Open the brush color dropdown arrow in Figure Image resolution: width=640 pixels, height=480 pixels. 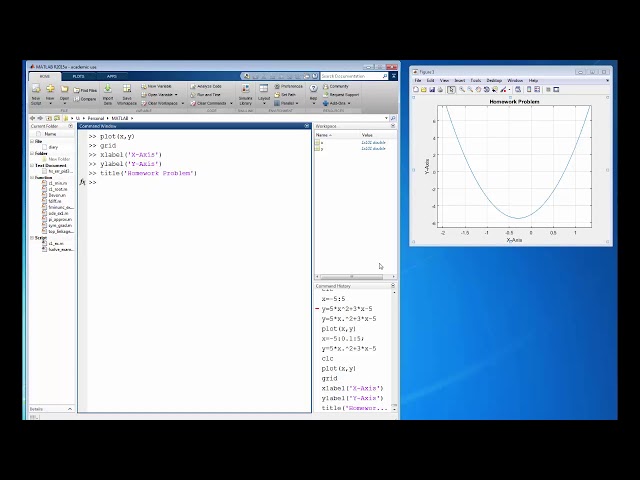[509, 90]
